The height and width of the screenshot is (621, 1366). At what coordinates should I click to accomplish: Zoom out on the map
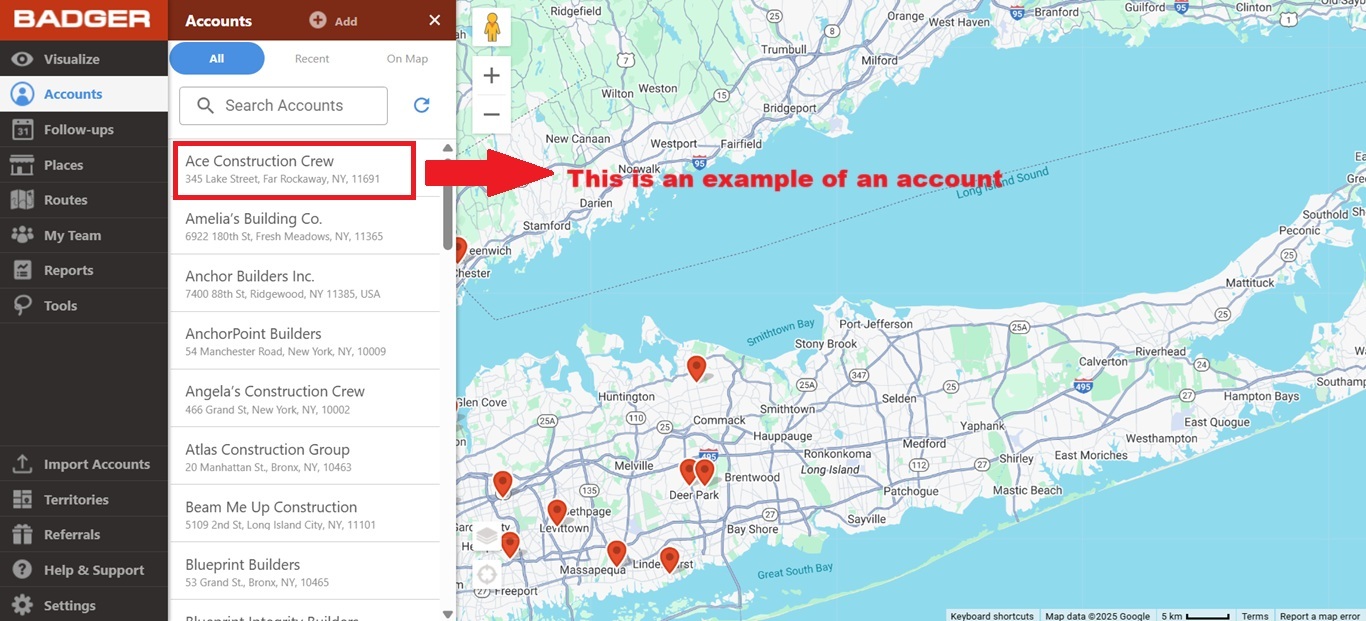pyautogui.click(x=491, y=115)
